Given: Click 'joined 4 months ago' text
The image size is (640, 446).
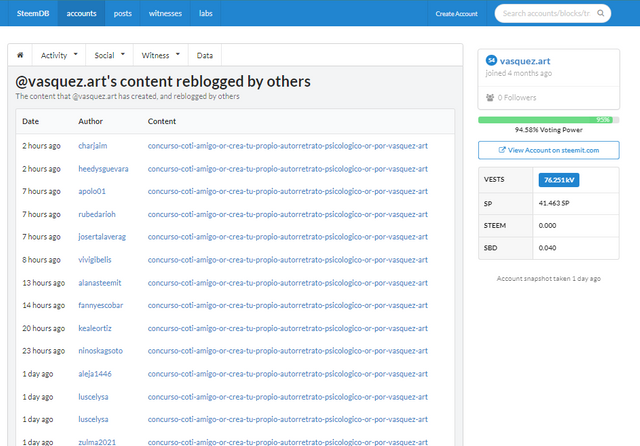Looking at the screenshot, I should [518, 73].
